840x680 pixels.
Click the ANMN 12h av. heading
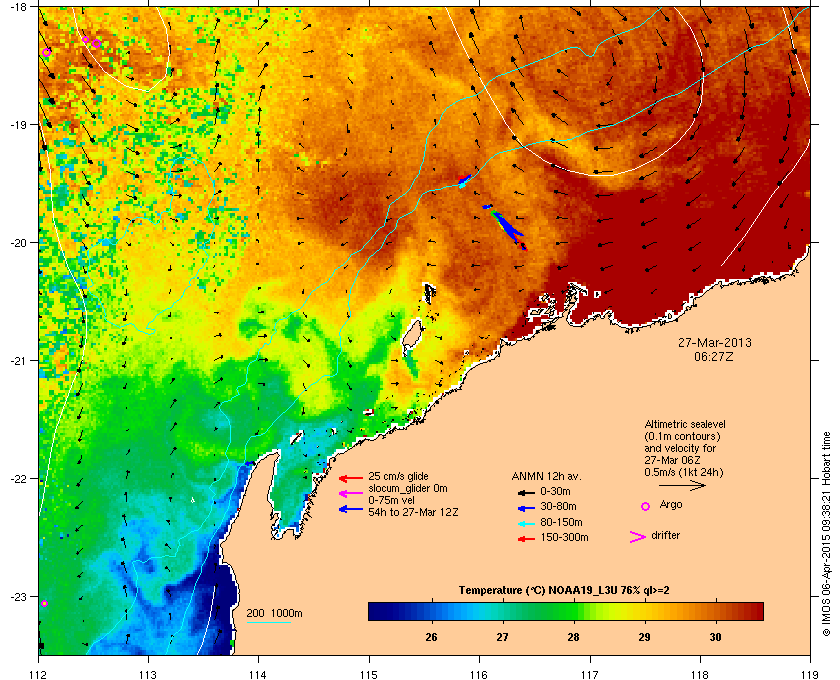pyautogui.click(x=546, y=476)
